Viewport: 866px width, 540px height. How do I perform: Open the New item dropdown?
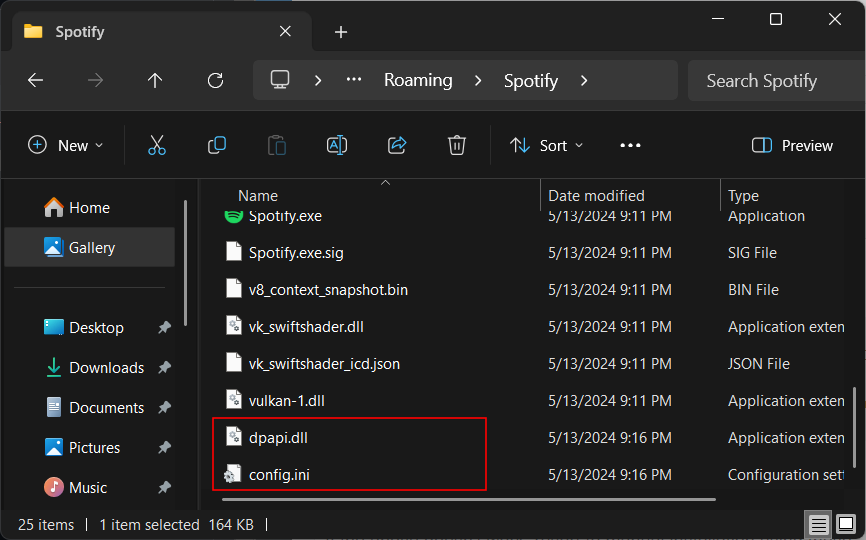point(66,145)
